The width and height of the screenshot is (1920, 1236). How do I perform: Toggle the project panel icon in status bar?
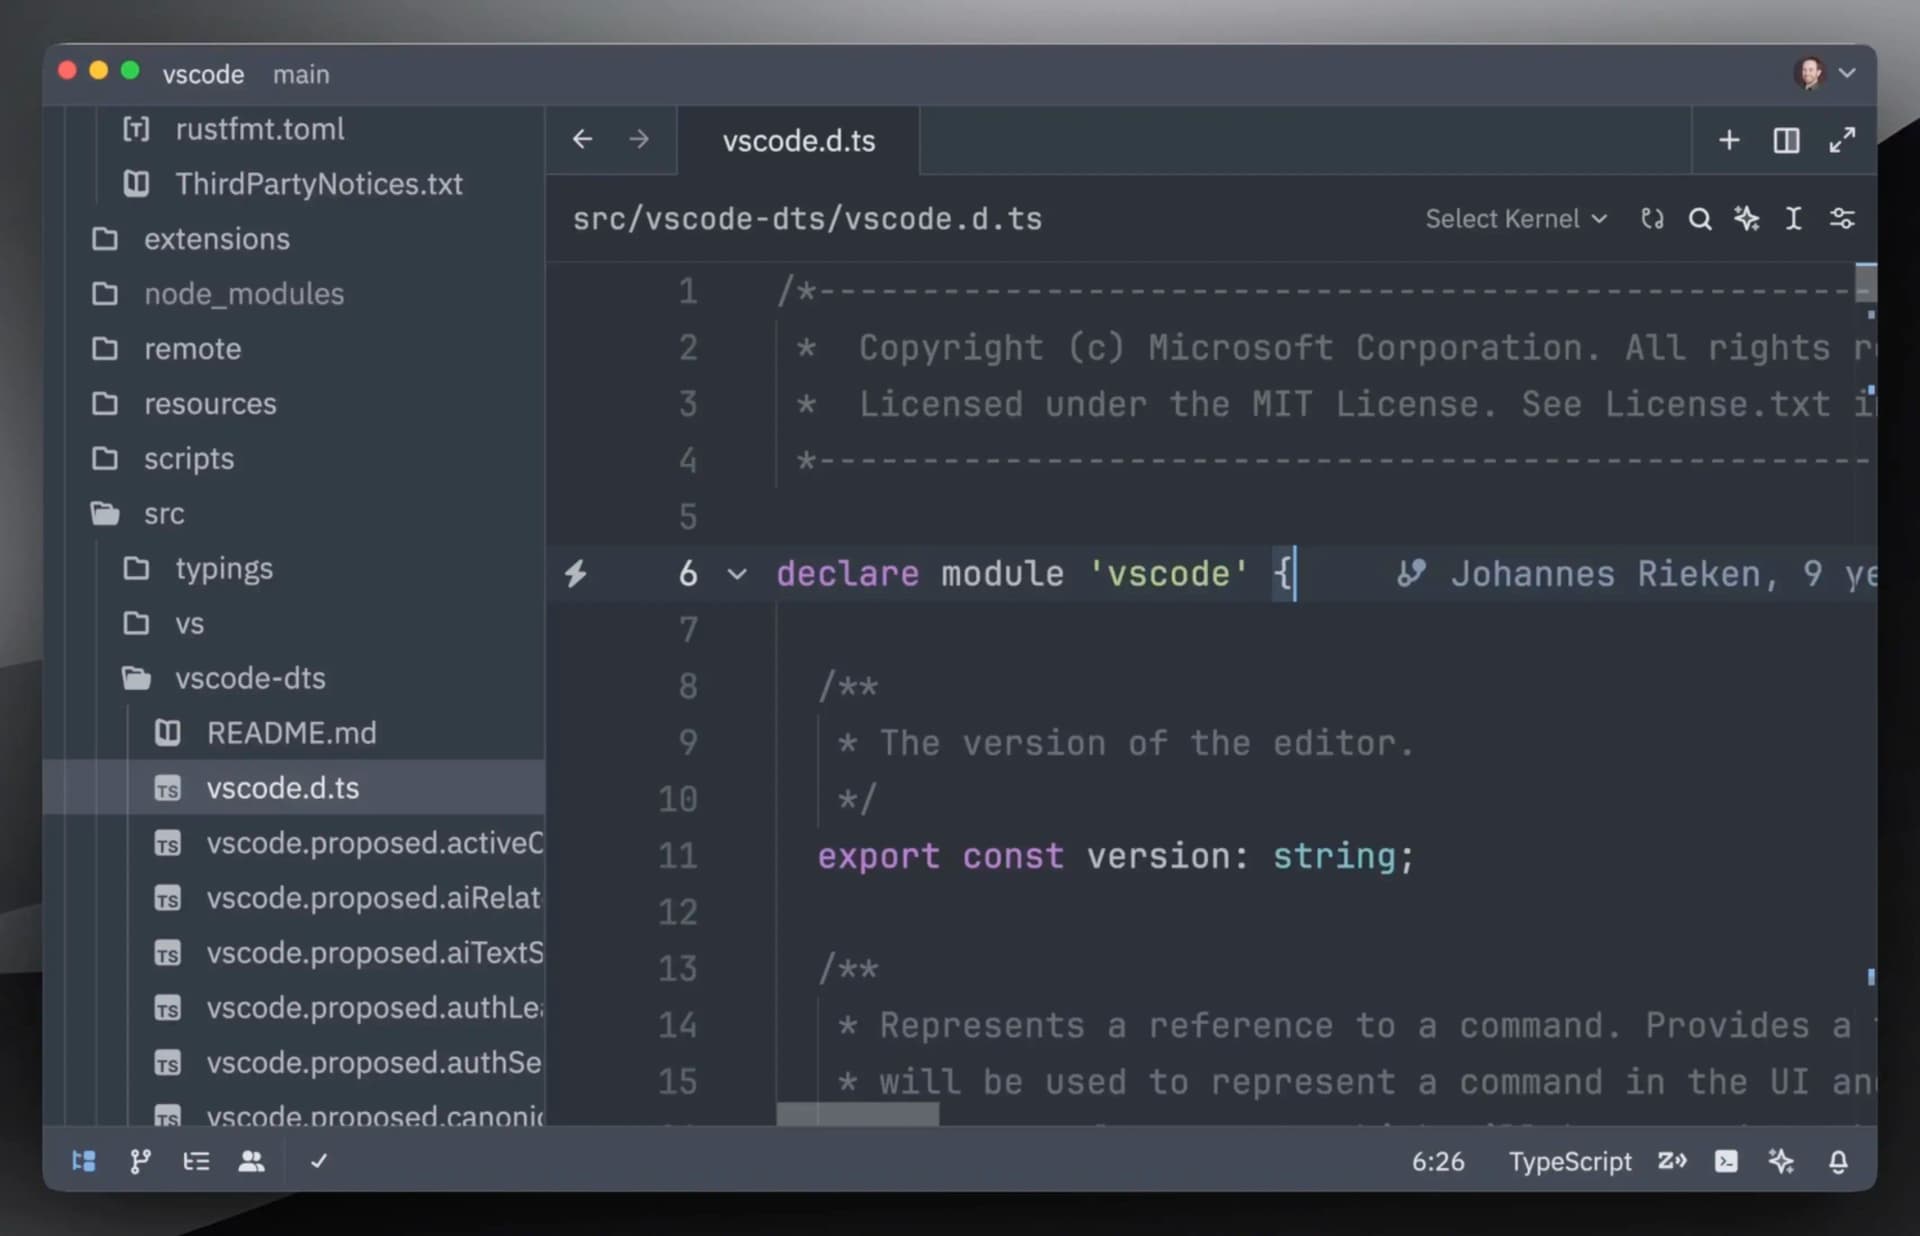pyautogui.click(x=84, y=1161)
